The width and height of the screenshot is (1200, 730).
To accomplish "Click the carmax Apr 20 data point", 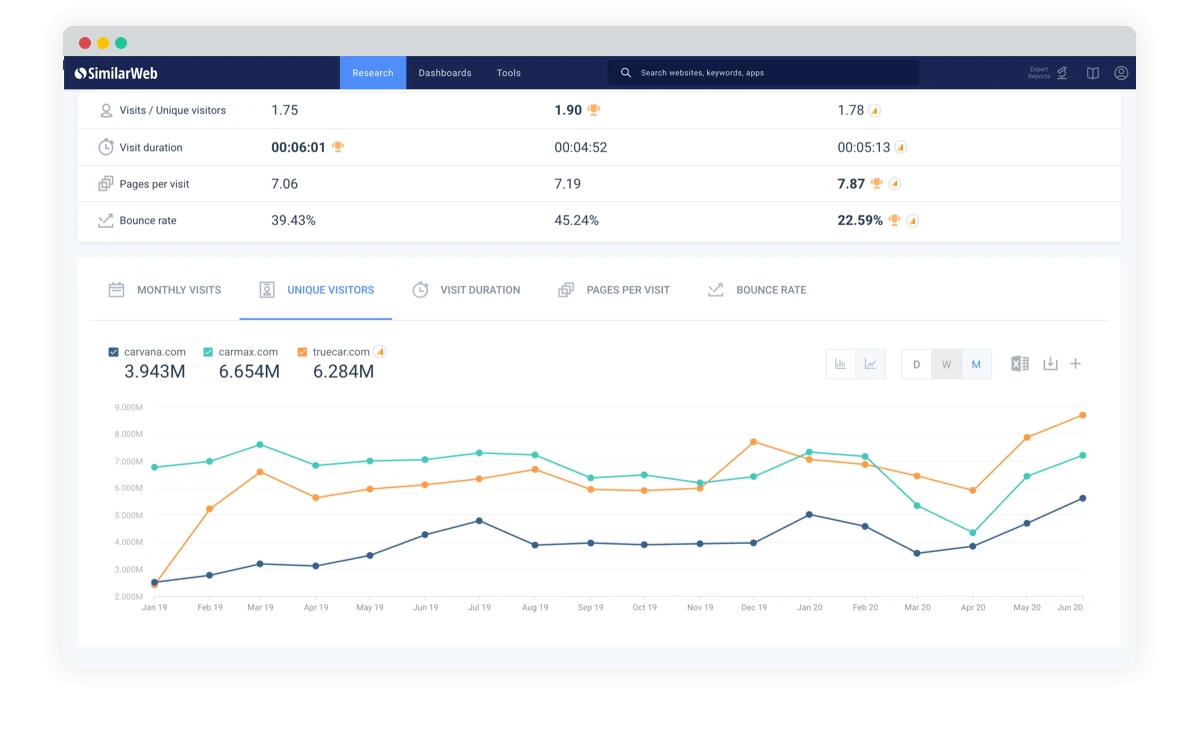I will (x=972, y=533).
